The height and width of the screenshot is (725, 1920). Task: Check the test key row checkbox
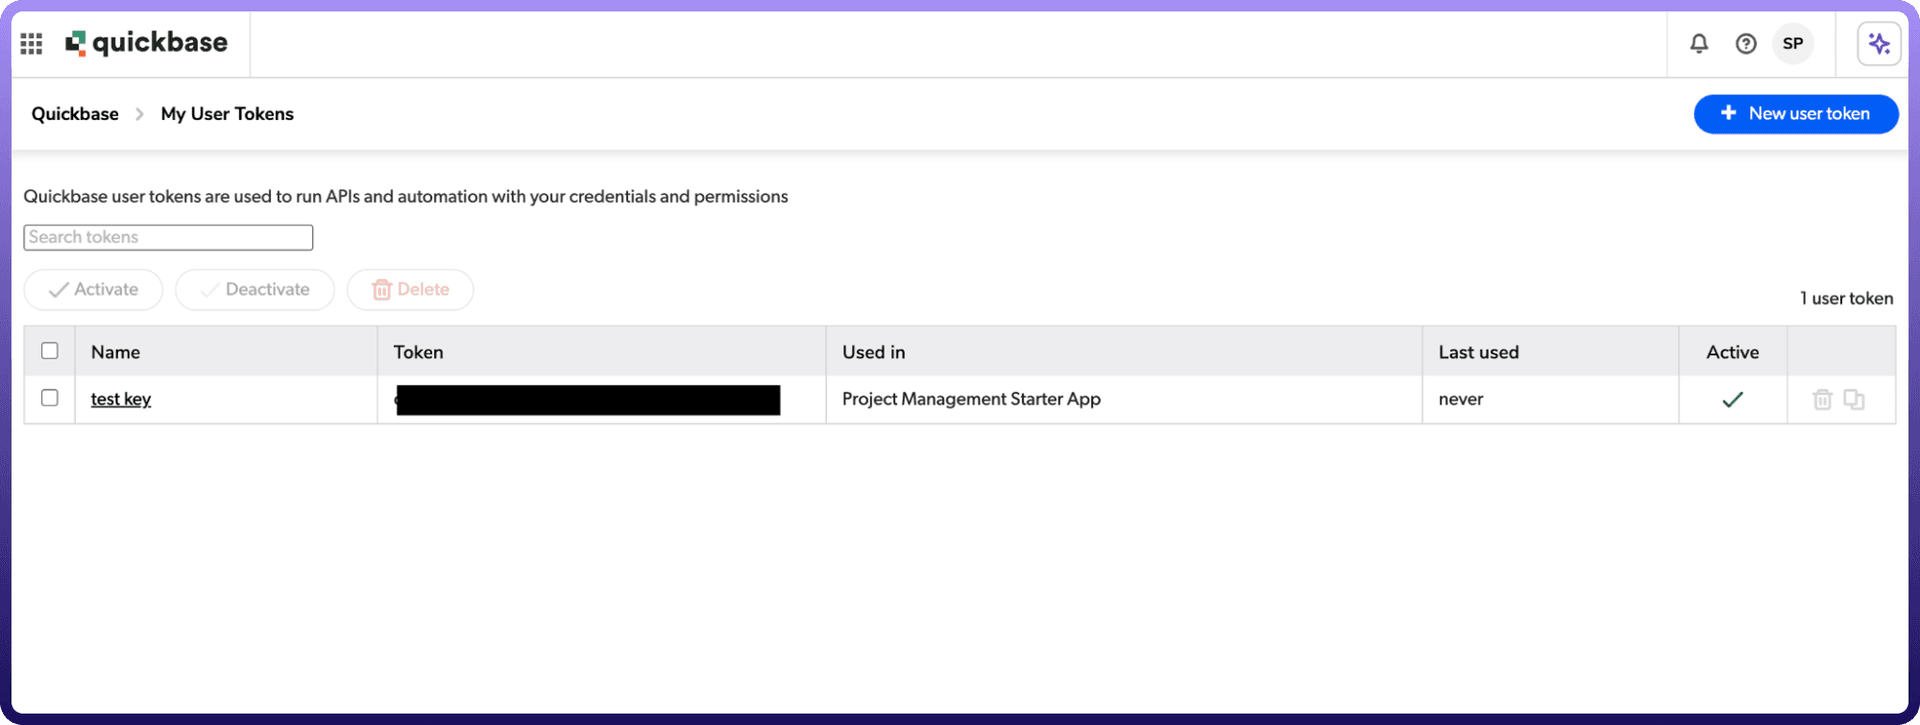(50, 398)
